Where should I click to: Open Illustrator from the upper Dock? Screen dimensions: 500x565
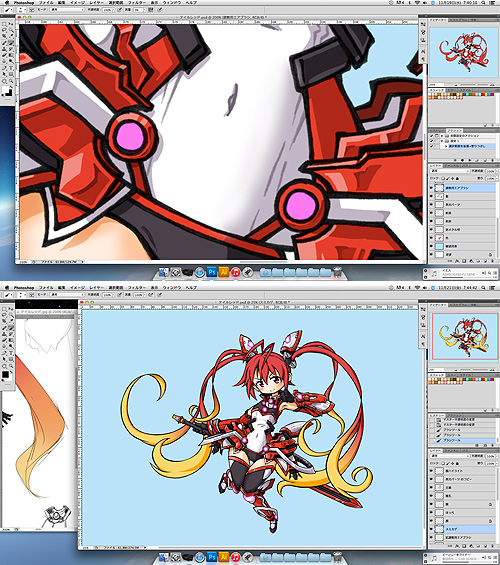pyautogui.click(x=224, y=272)
